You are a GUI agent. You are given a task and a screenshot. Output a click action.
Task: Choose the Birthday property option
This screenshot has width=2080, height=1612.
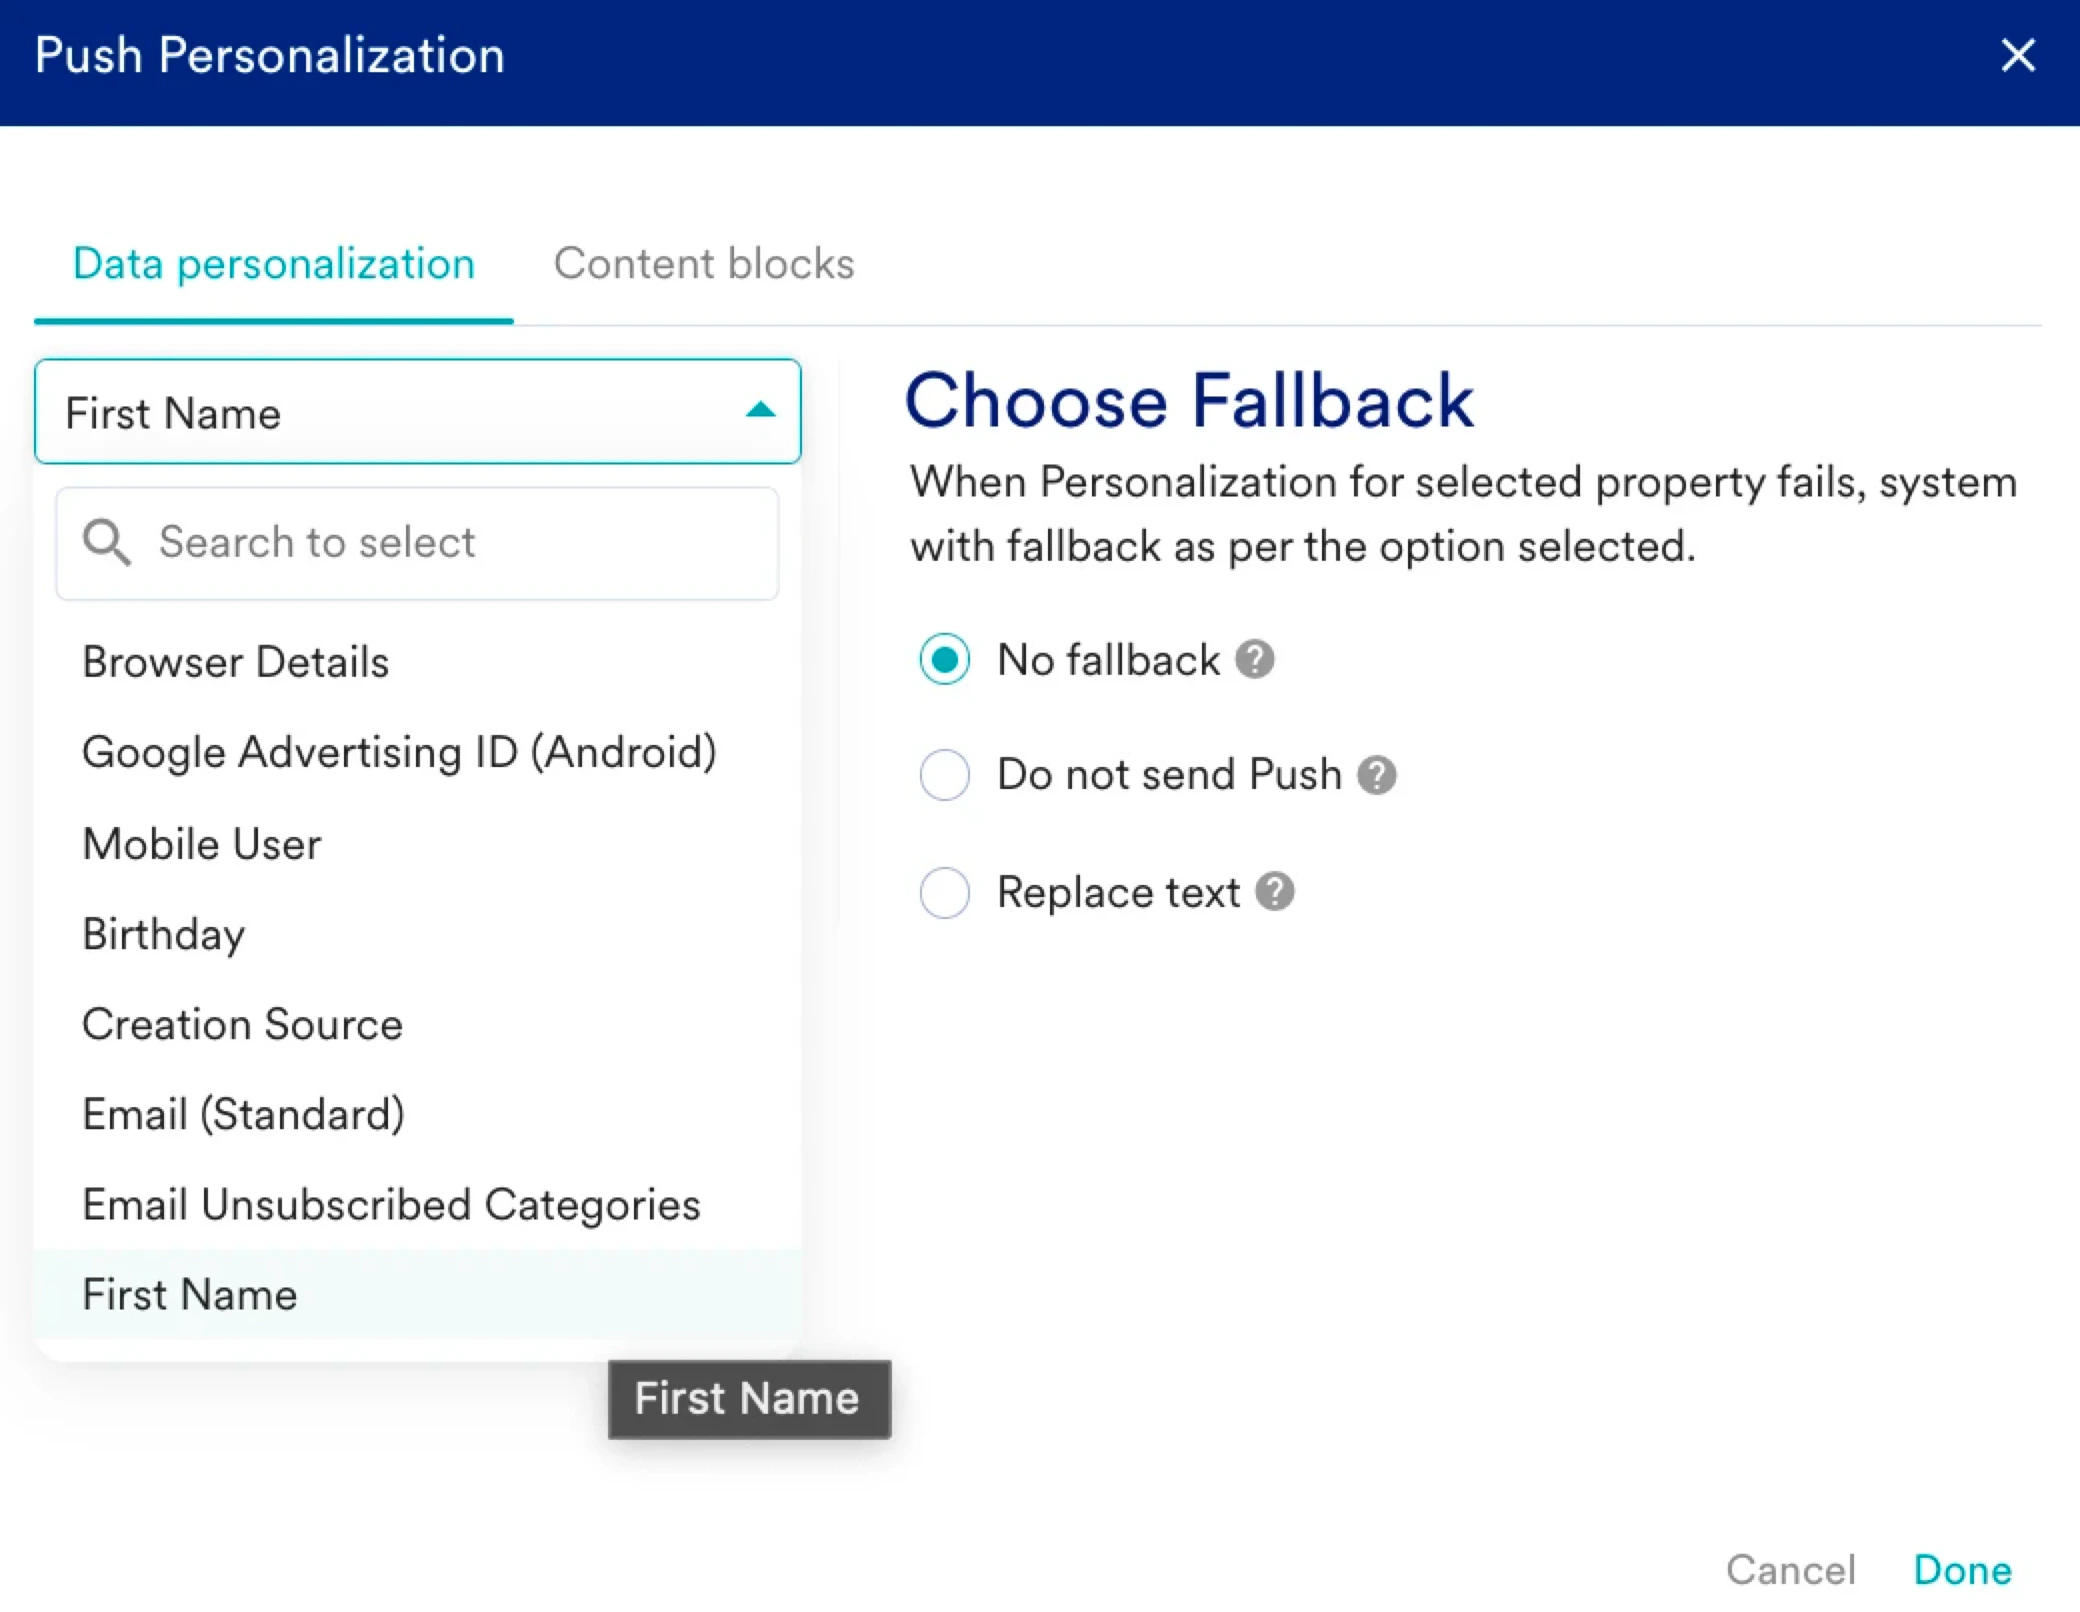[164, 934]
